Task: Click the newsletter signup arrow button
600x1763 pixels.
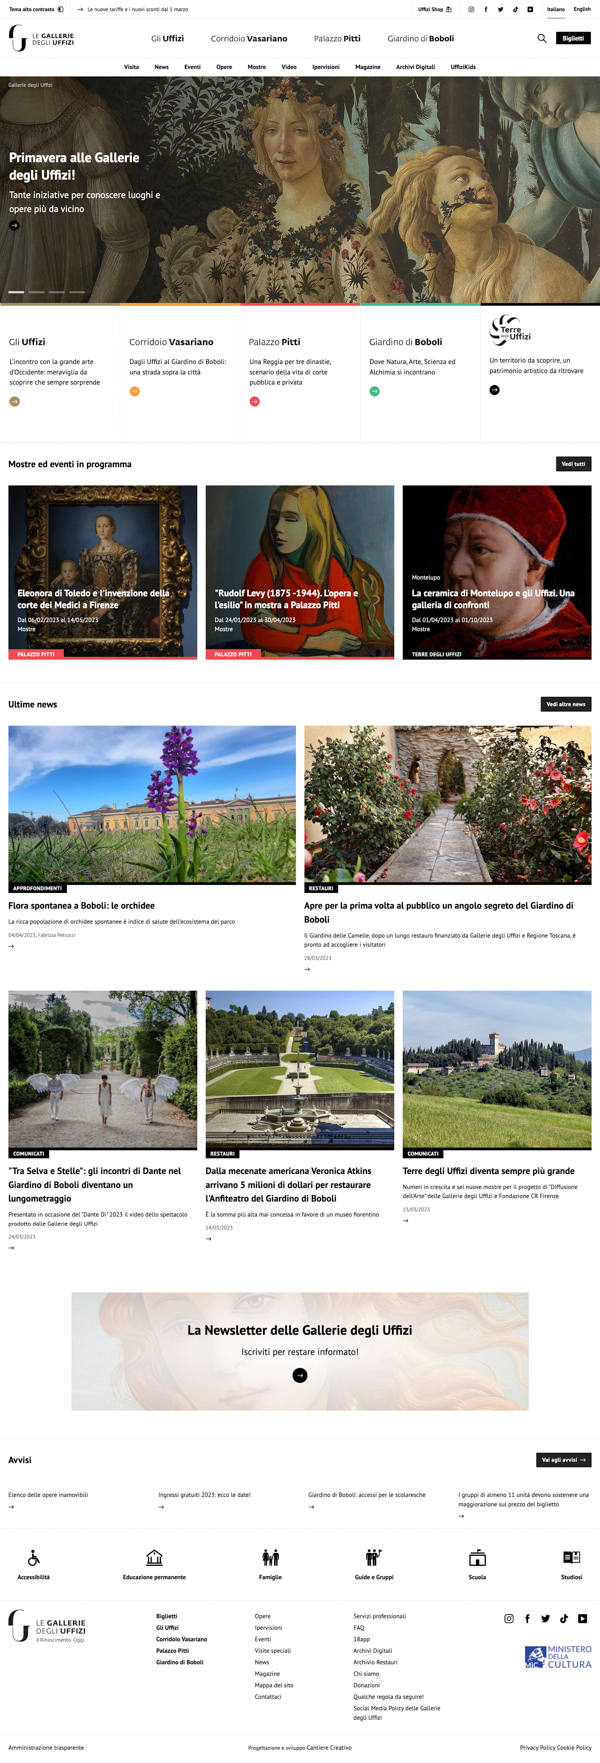Action: coord(300,1376)
